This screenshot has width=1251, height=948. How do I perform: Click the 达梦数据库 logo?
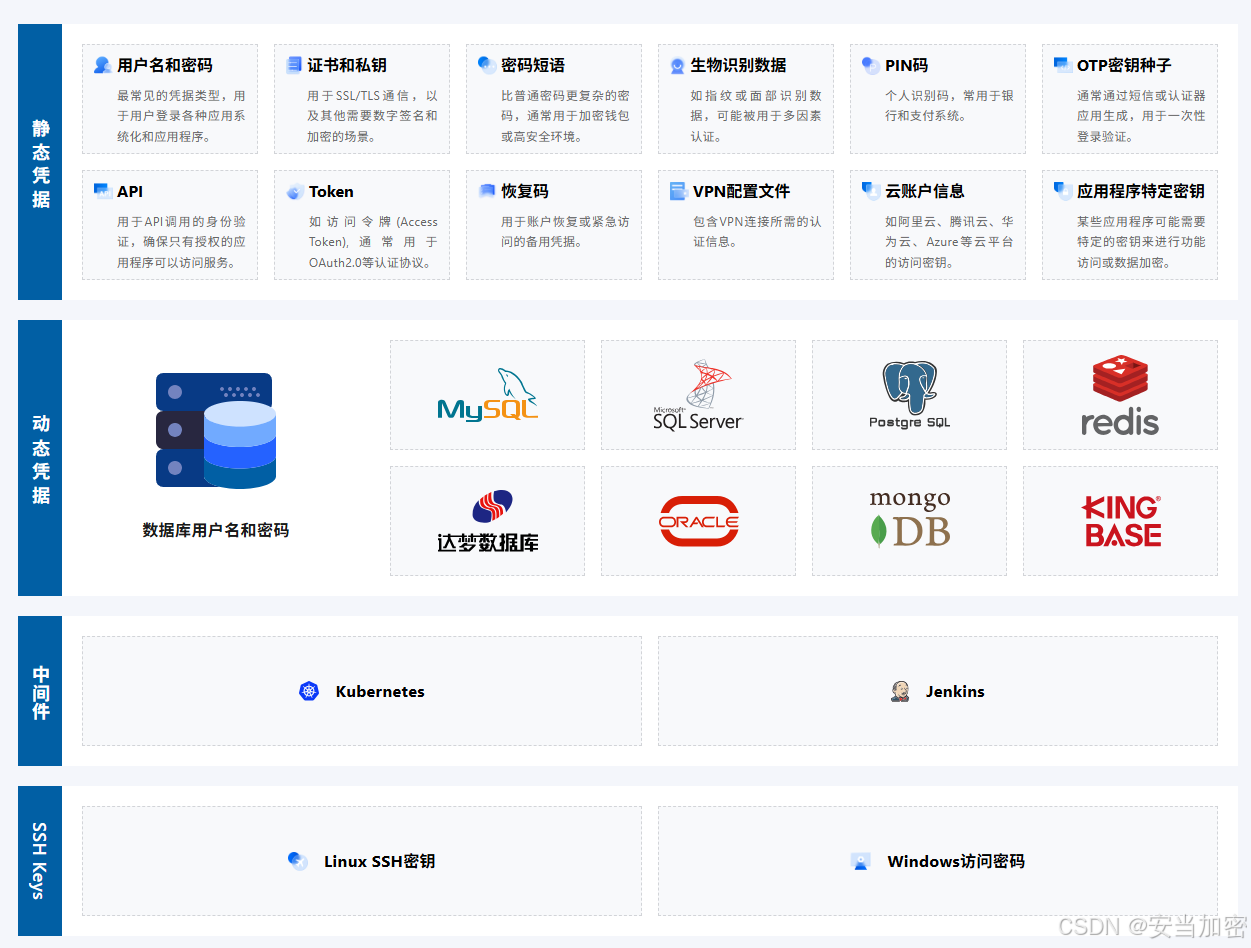tap(487, 520)
